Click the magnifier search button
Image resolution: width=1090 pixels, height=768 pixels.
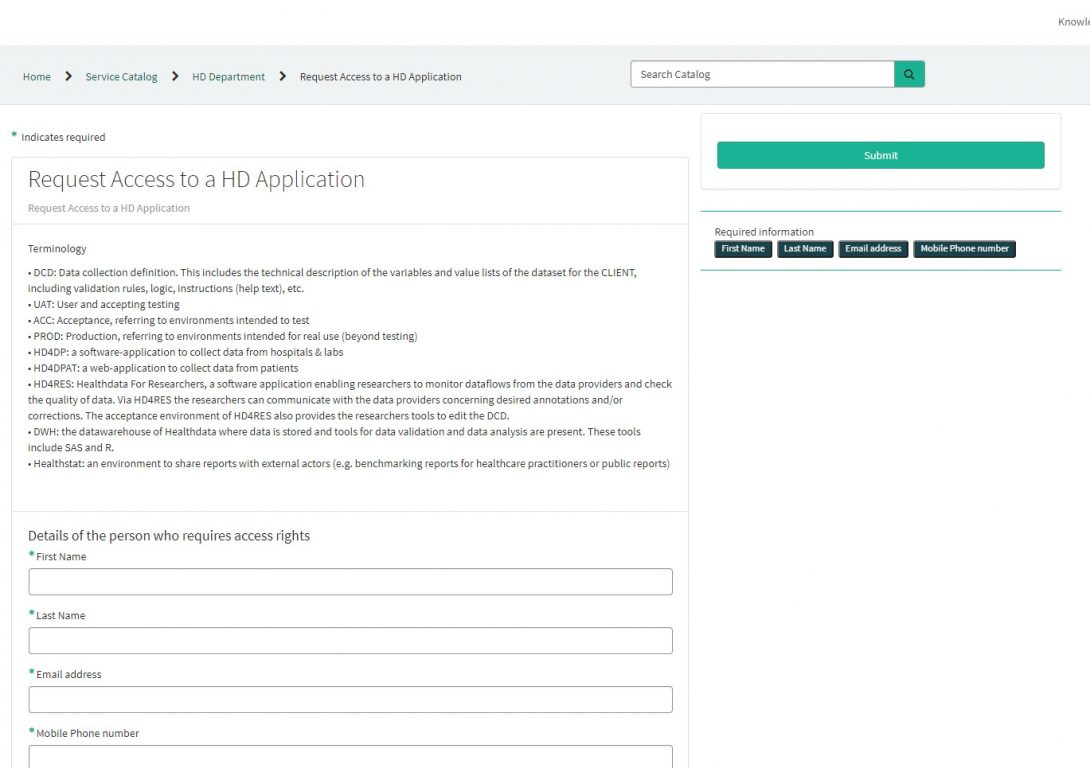tap(909, 75)
